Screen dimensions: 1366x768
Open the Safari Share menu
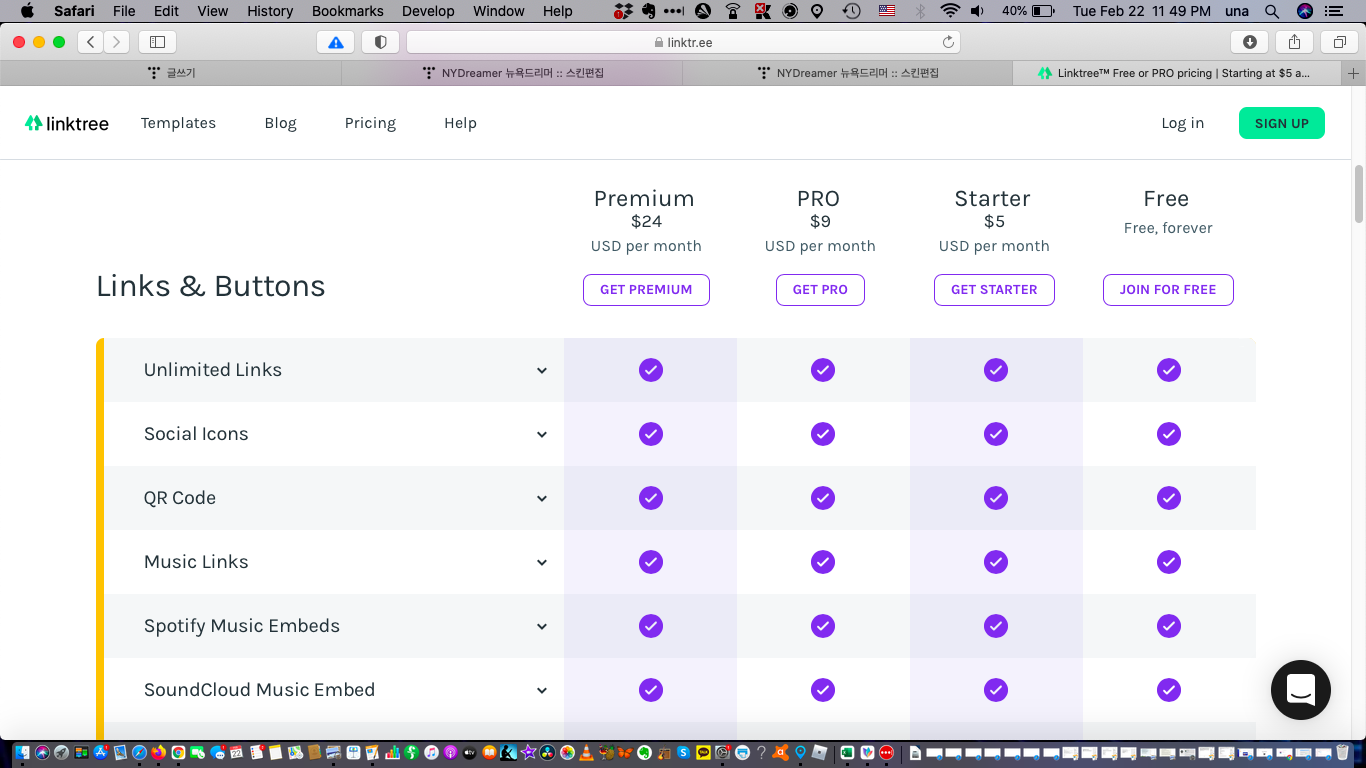tap(1294, 42)
